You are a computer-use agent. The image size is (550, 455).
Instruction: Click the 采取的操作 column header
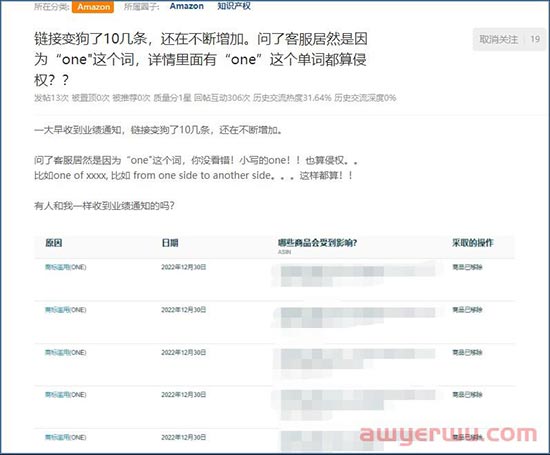pos(472,243)
